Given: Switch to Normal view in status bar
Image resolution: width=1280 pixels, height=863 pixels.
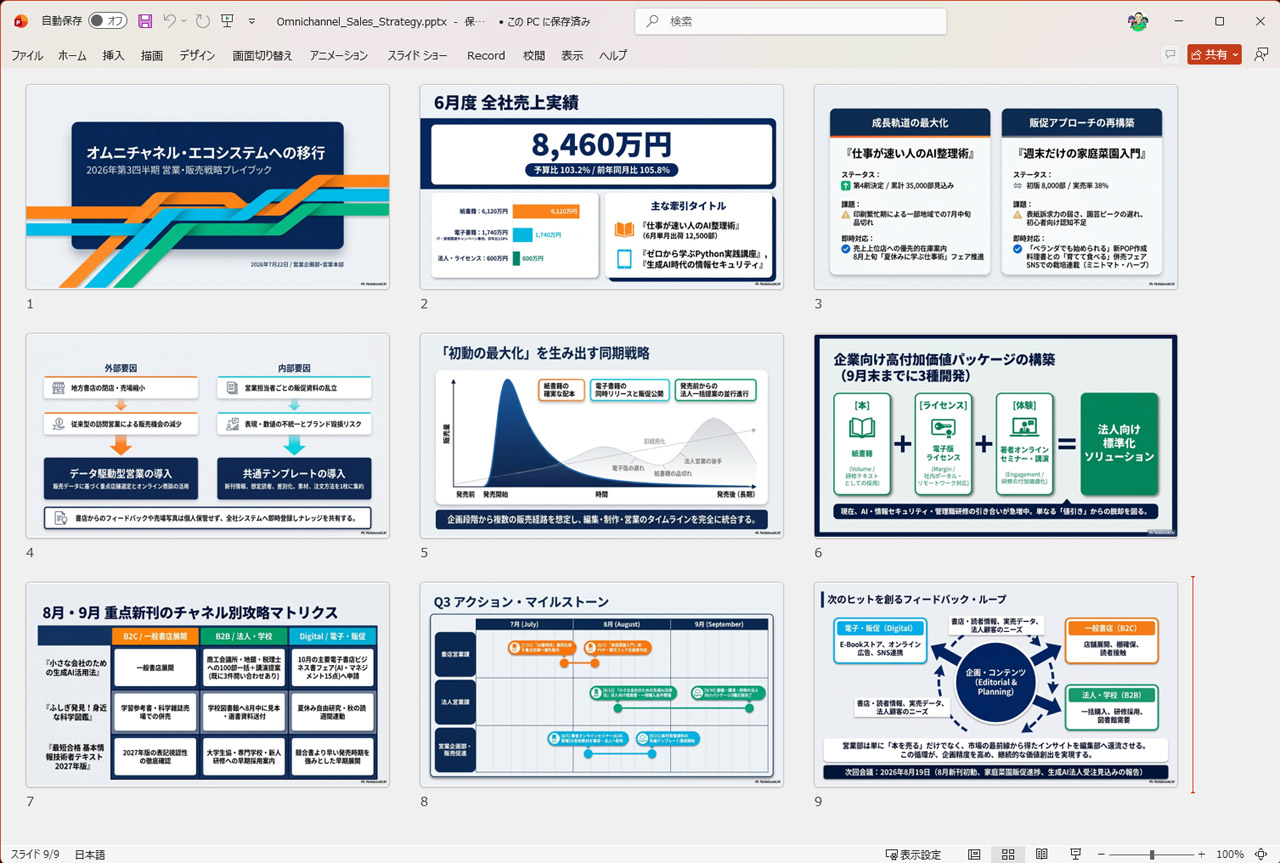Looking at the screenshot, I should 974,855.
